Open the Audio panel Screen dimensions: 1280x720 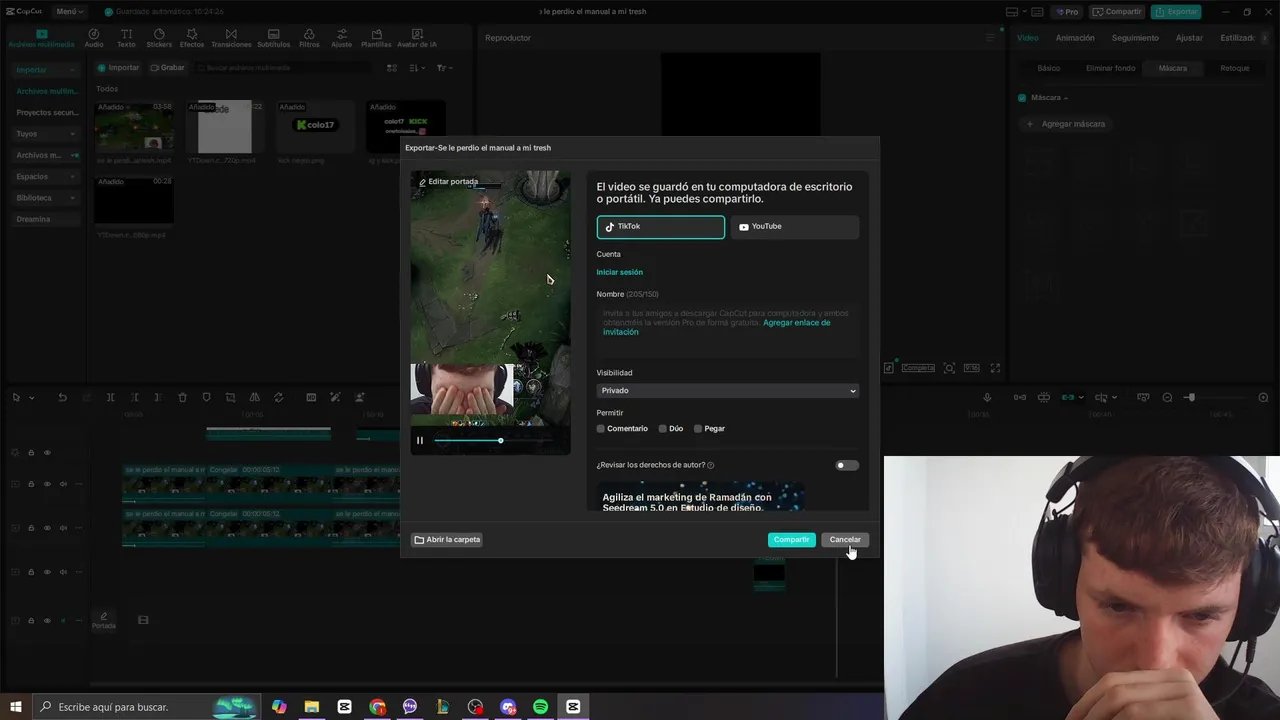94,38
